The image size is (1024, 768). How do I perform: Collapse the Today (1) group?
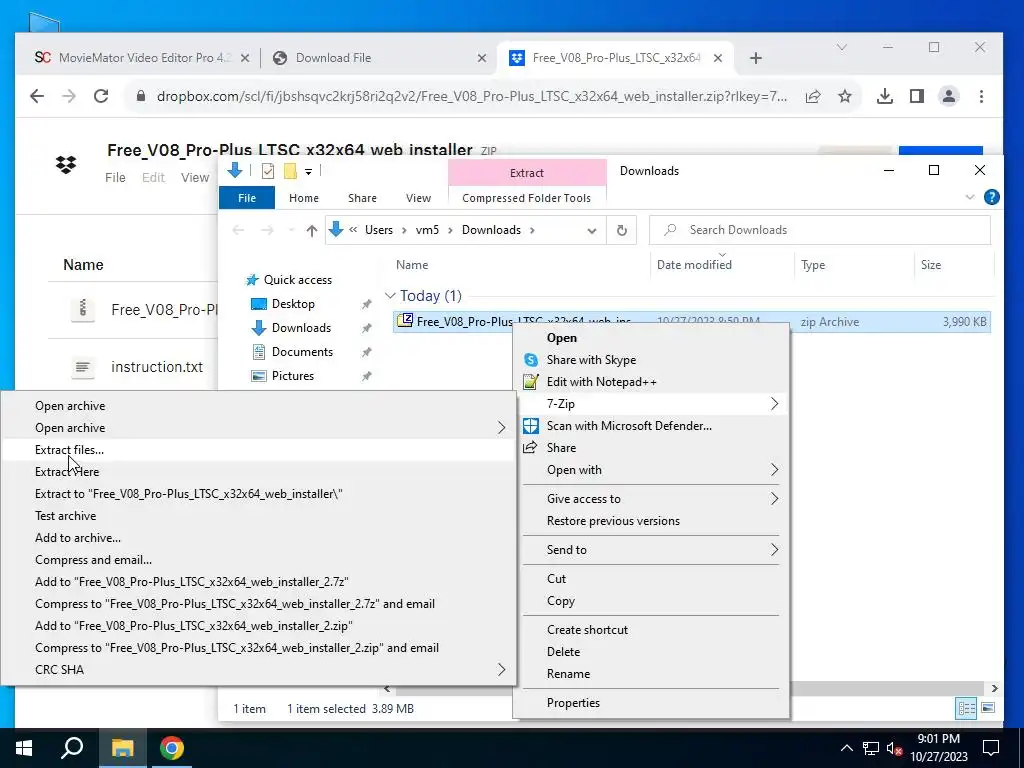[391, 296]
